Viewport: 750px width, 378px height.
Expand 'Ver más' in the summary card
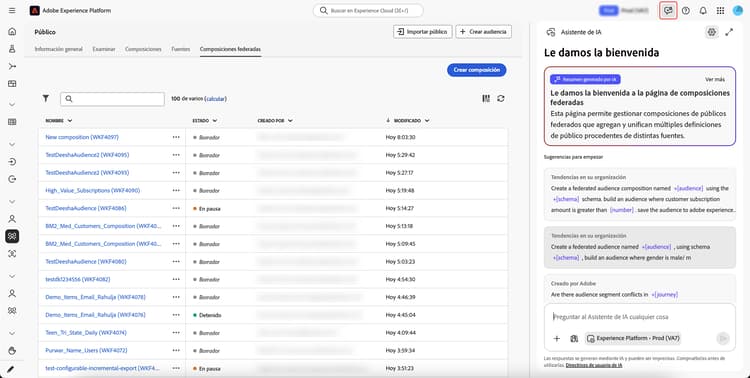[715, 79]
